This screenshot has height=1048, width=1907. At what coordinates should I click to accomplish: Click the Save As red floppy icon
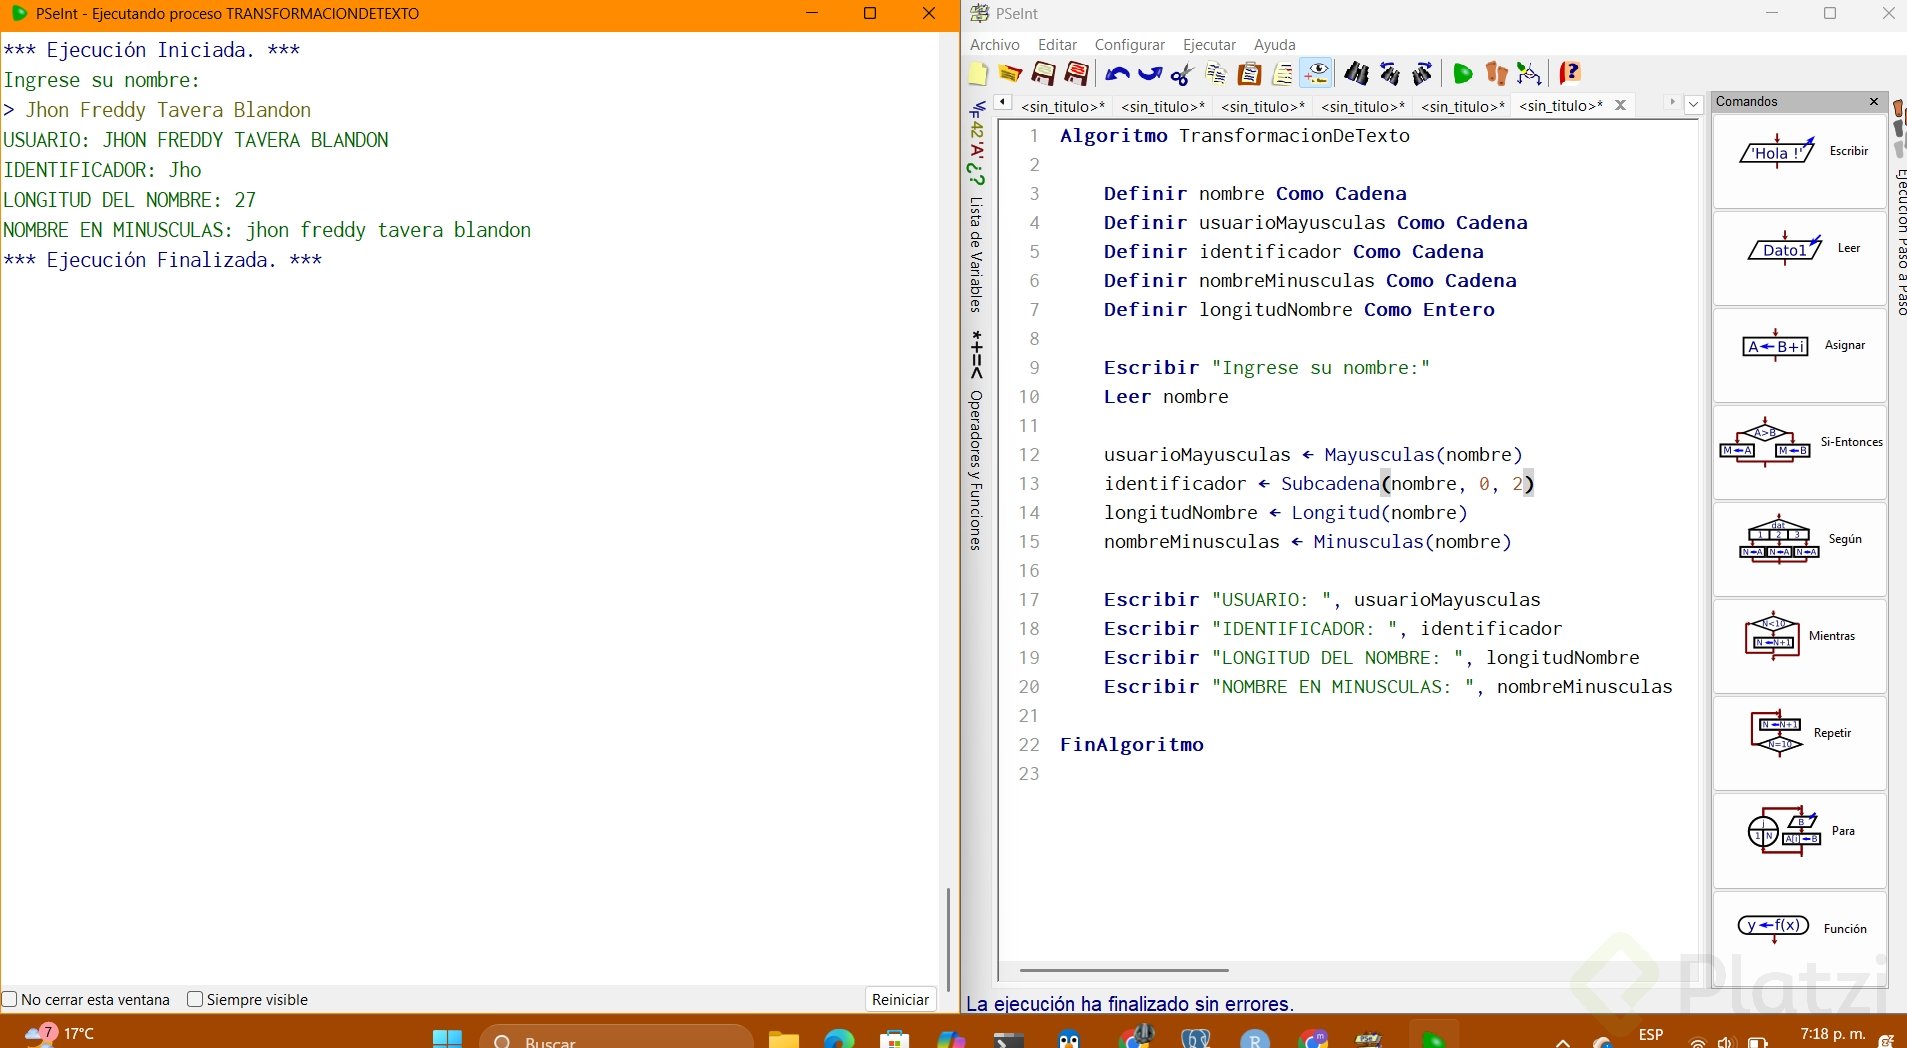[1077, 74]
